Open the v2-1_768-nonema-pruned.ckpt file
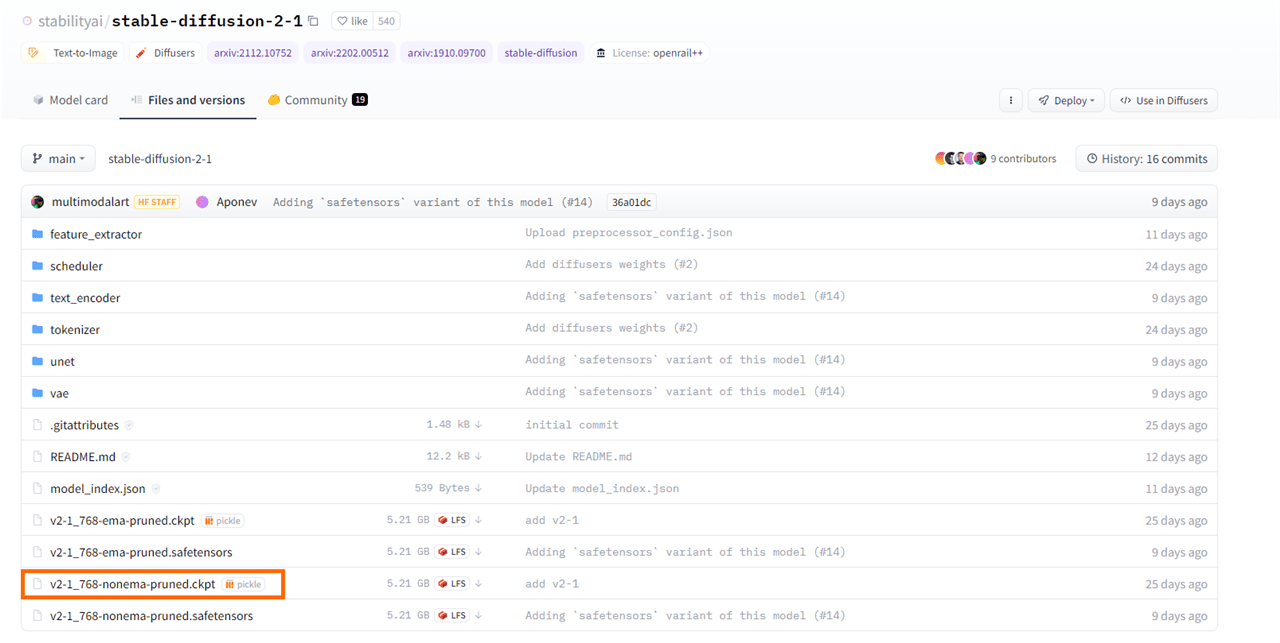This screenshot has width=1280, height=643. click(x=132, y=584)
